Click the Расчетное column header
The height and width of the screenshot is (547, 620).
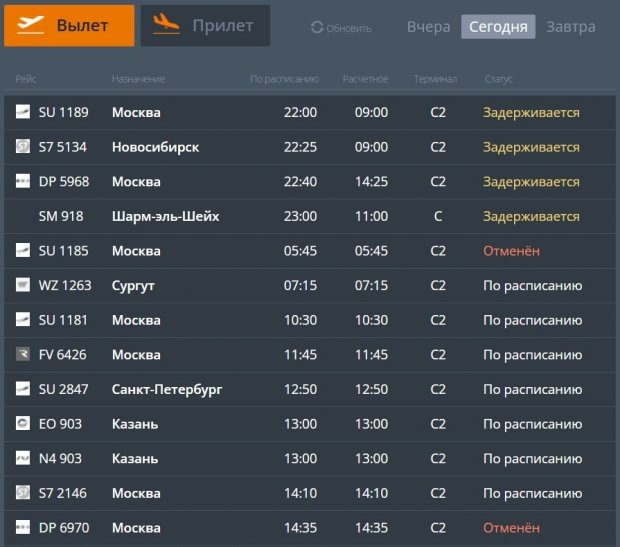point(365,79)
